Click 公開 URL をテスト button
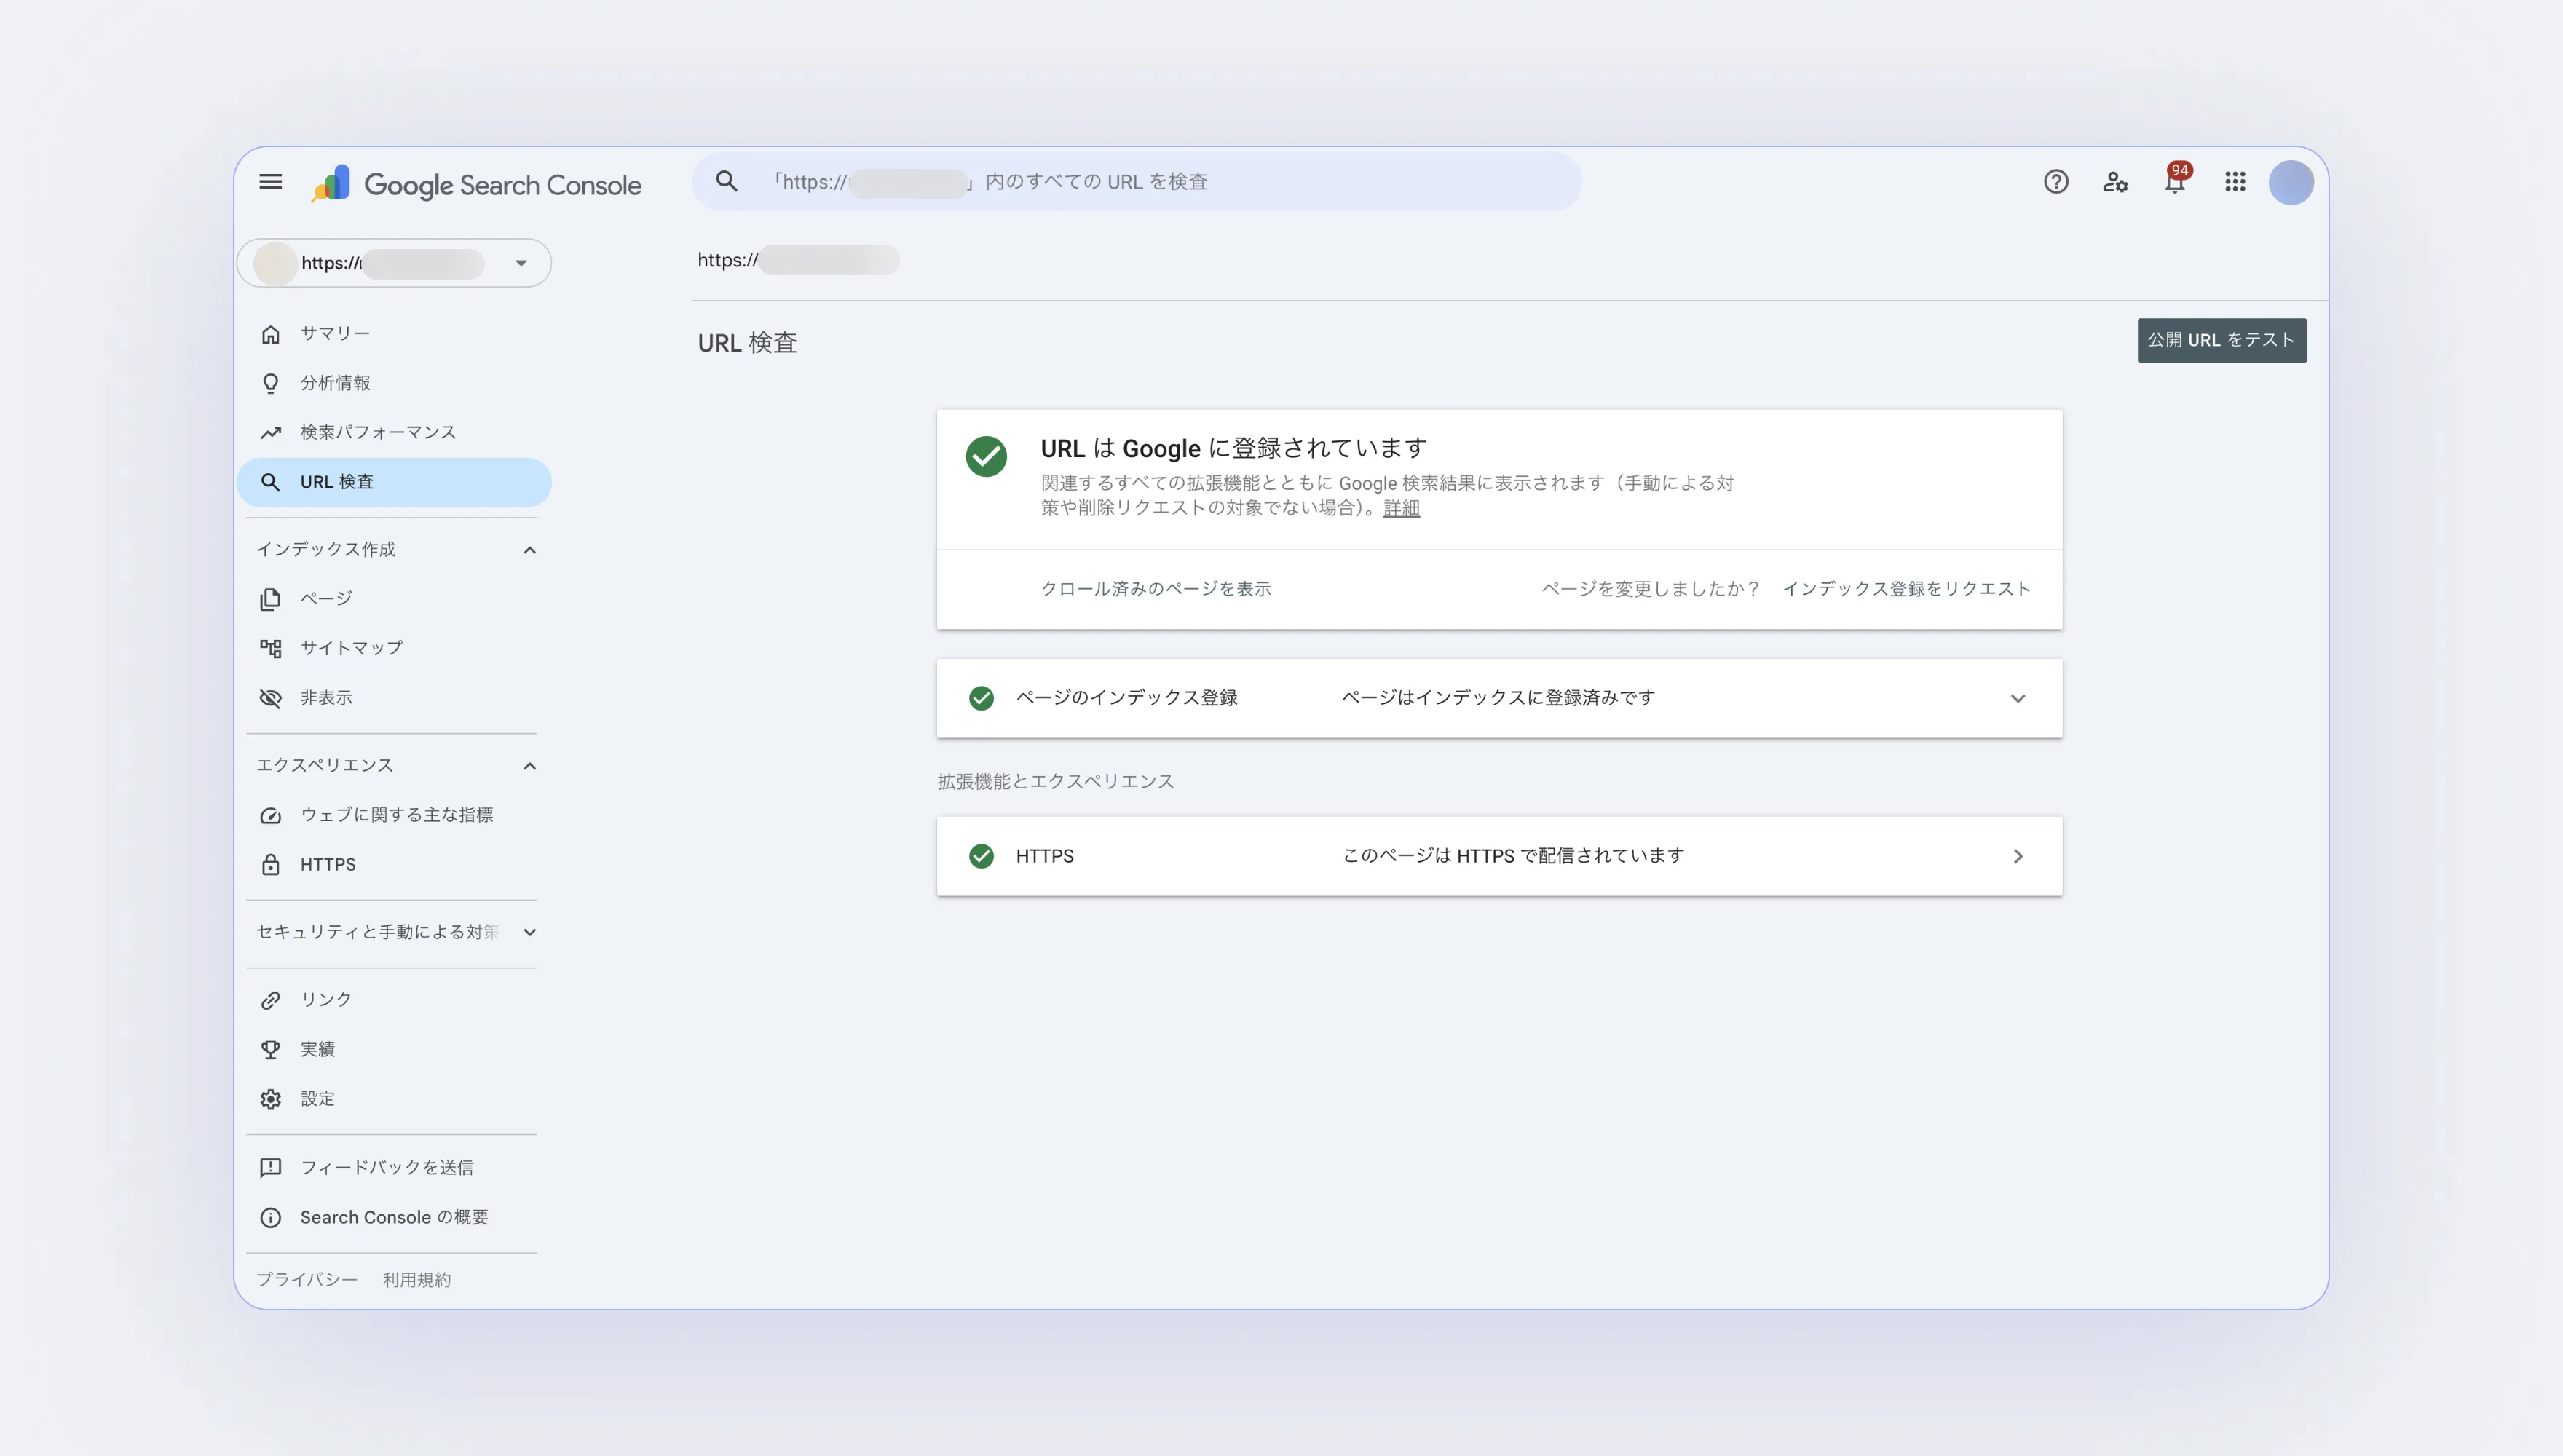The image size is (2563, 1456). tap(2221, 340)
